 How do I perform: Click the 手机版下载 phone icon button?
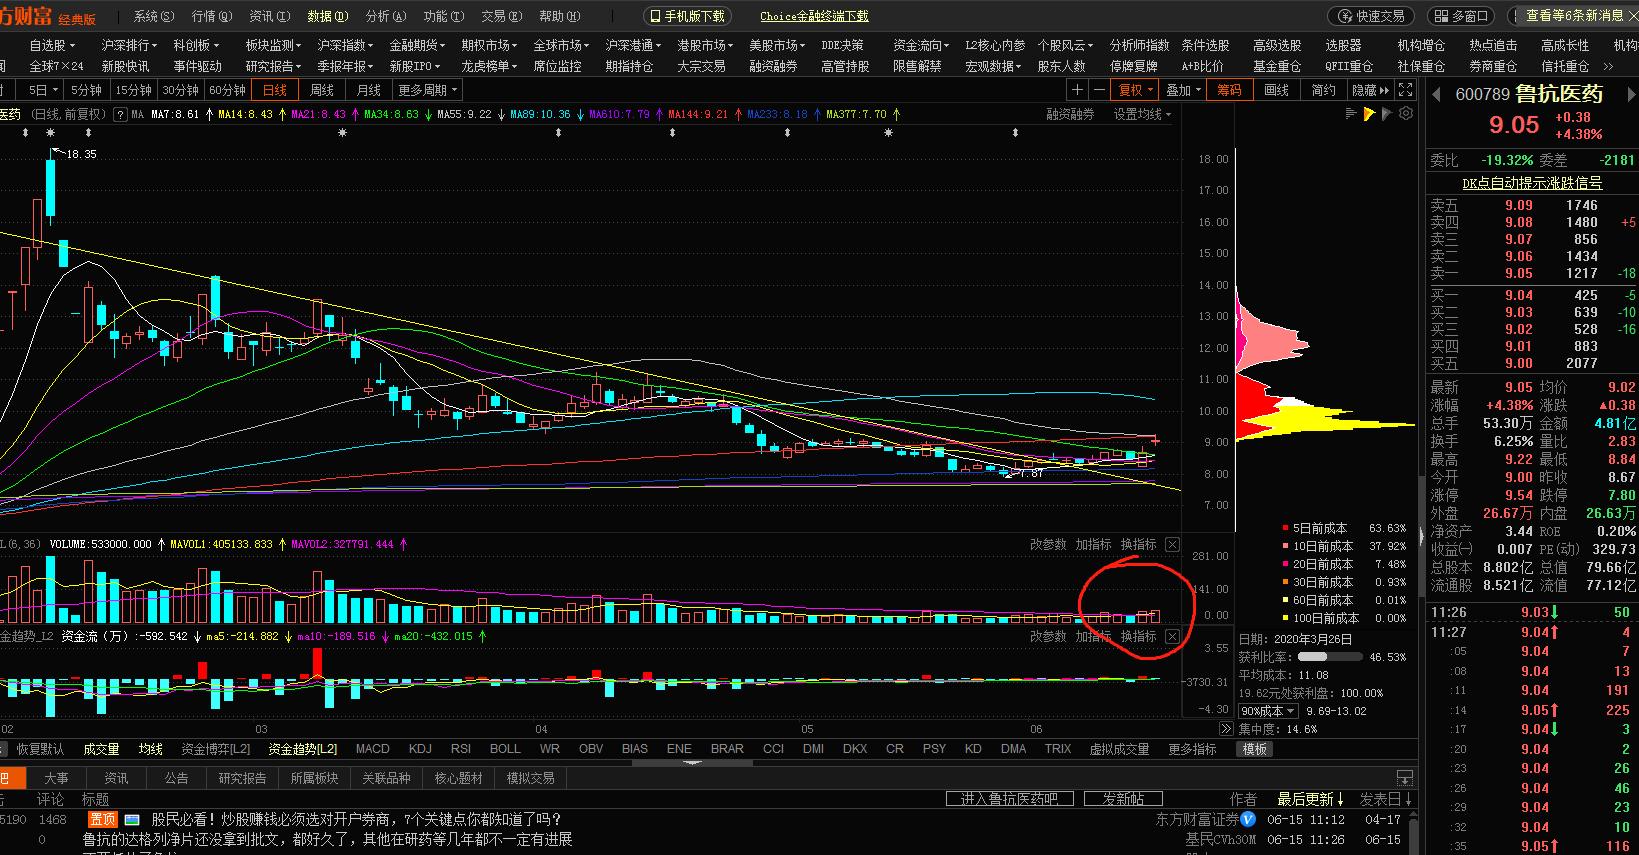point(687,16)
